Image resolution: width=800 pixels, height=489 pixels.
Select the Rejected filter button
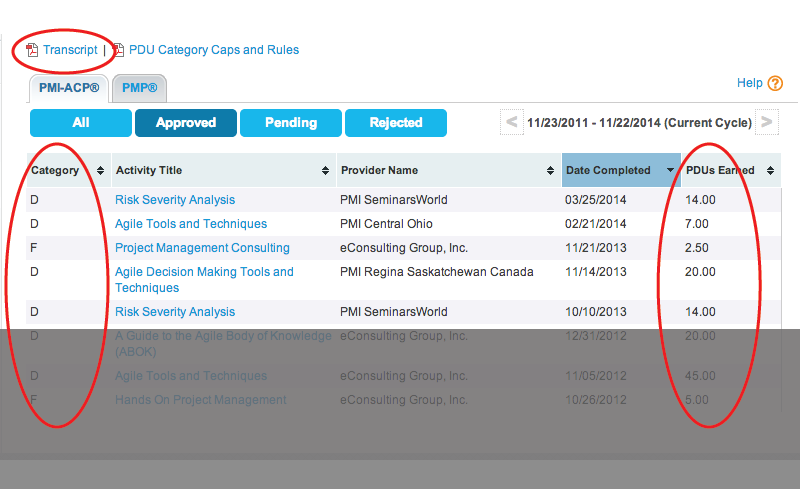point(396,123)
